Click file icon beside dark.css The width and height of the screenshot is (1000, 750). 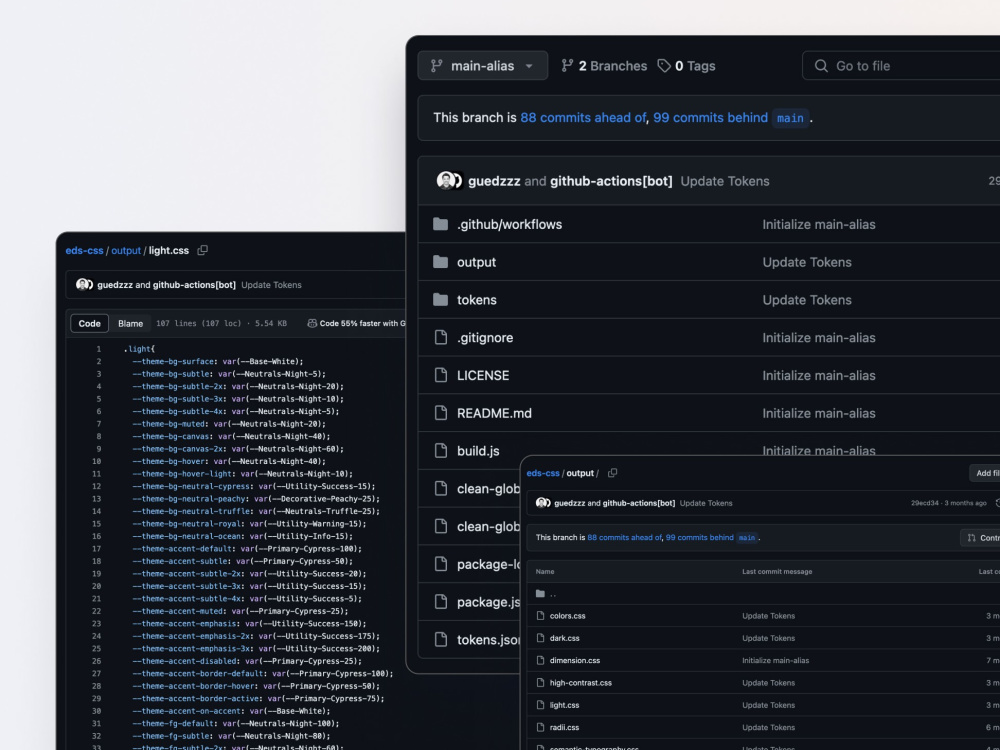coord(540,638)
